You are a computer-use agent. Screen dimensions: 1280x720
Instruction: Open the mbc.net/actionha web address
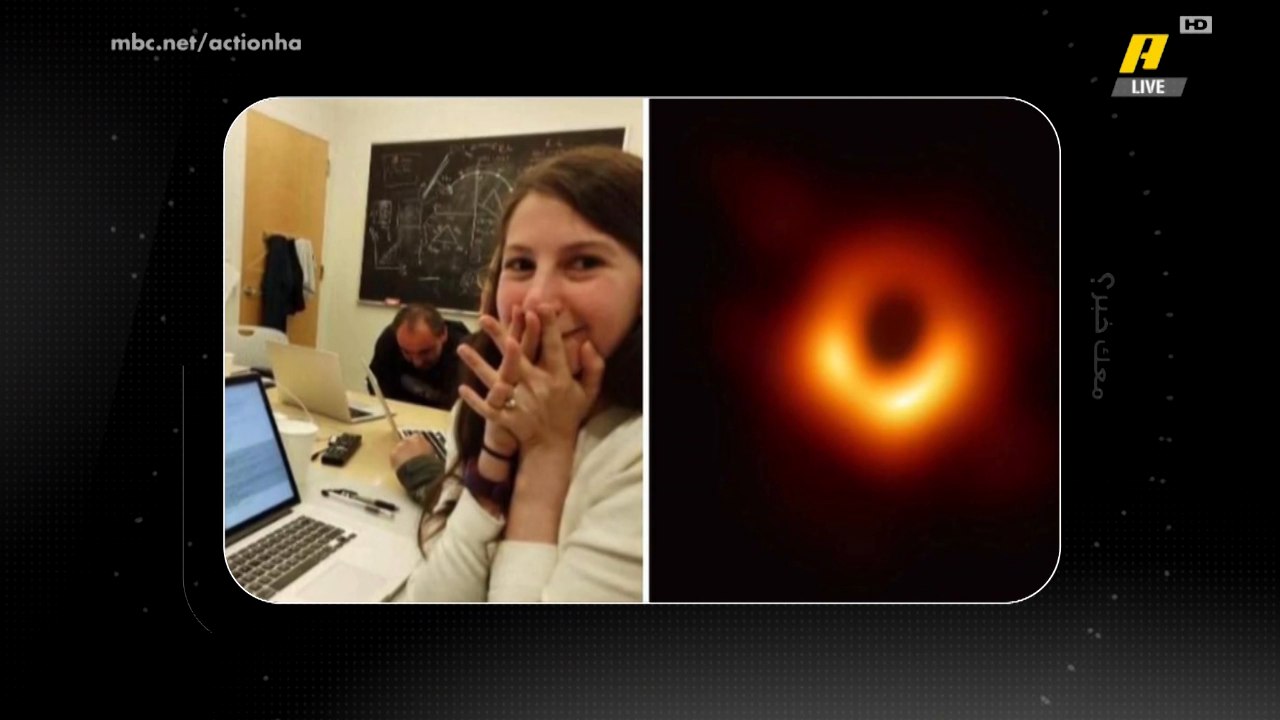(x=205, y=43)
